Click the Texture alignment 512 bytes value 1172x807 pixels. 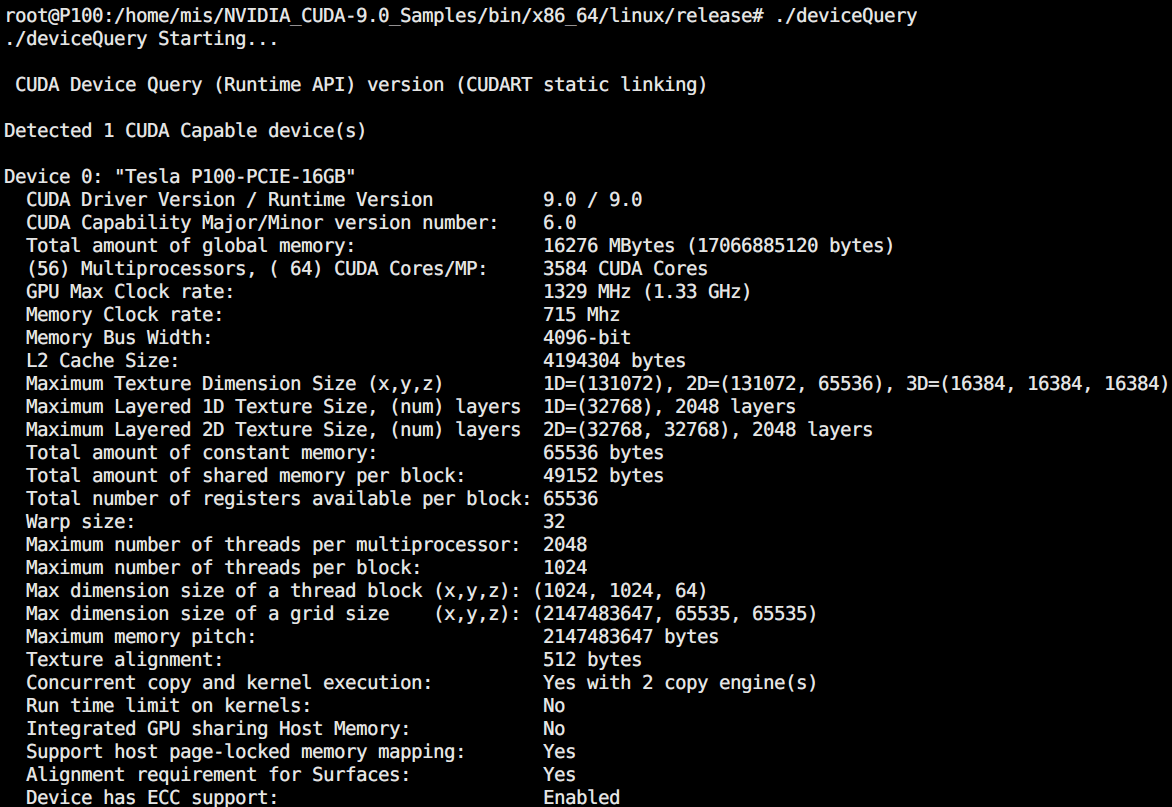click(593, 660)
